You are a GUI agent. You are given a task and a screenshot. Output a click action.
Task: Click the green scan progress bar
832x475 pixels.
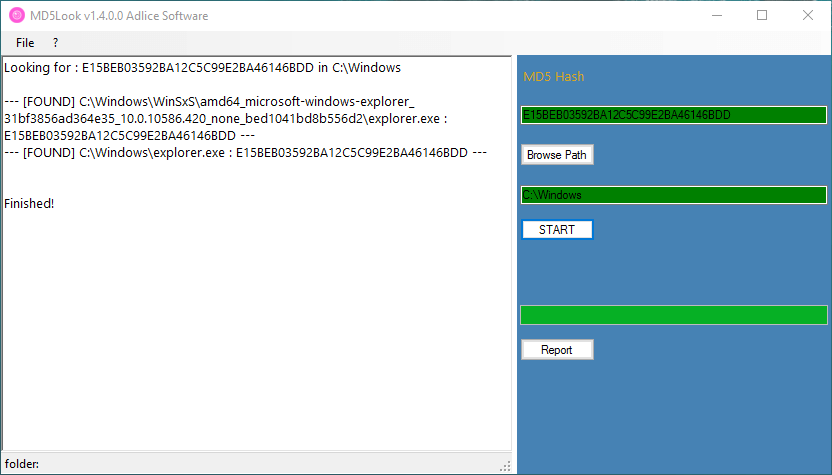673,315
